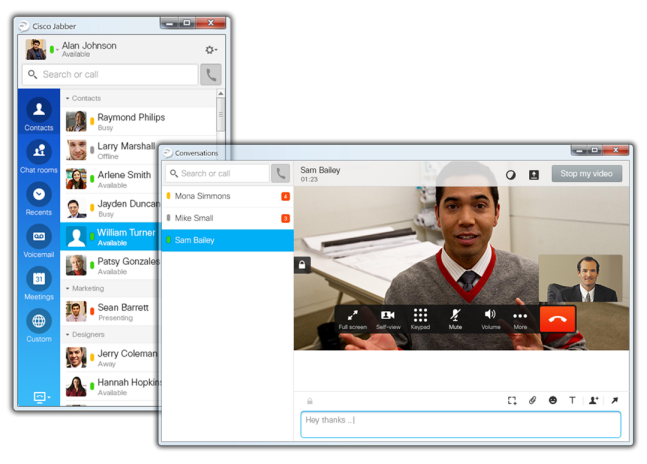Click the paperclip attach file icon

(532, 400)
